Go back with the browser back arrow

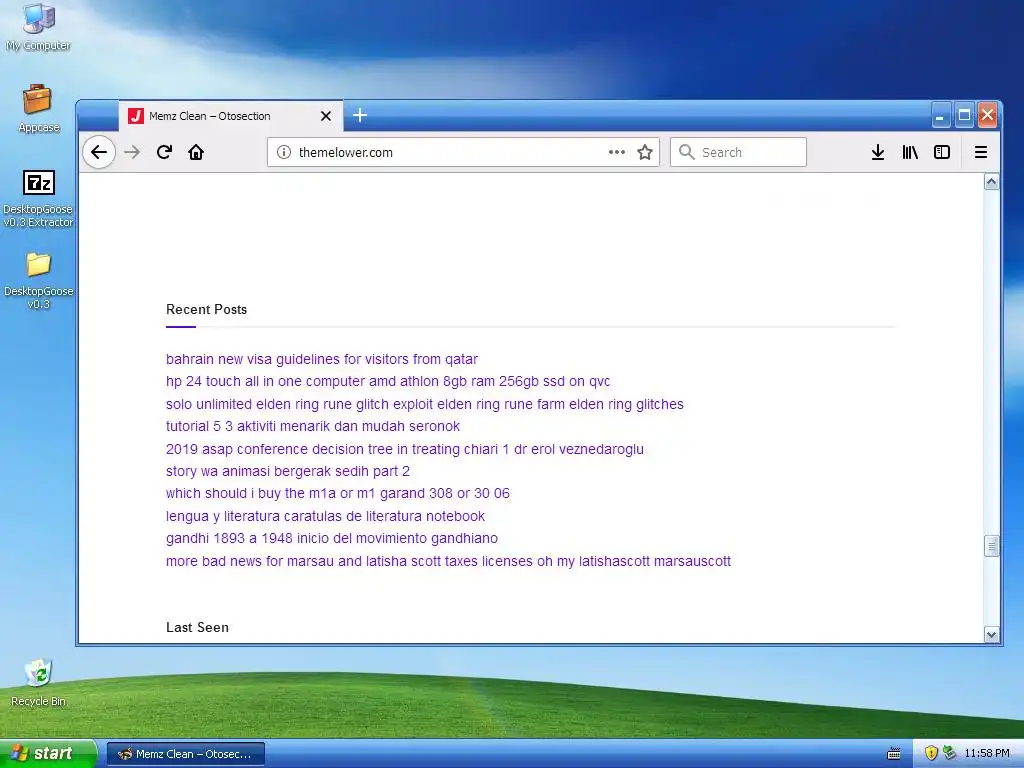(99, 152)
